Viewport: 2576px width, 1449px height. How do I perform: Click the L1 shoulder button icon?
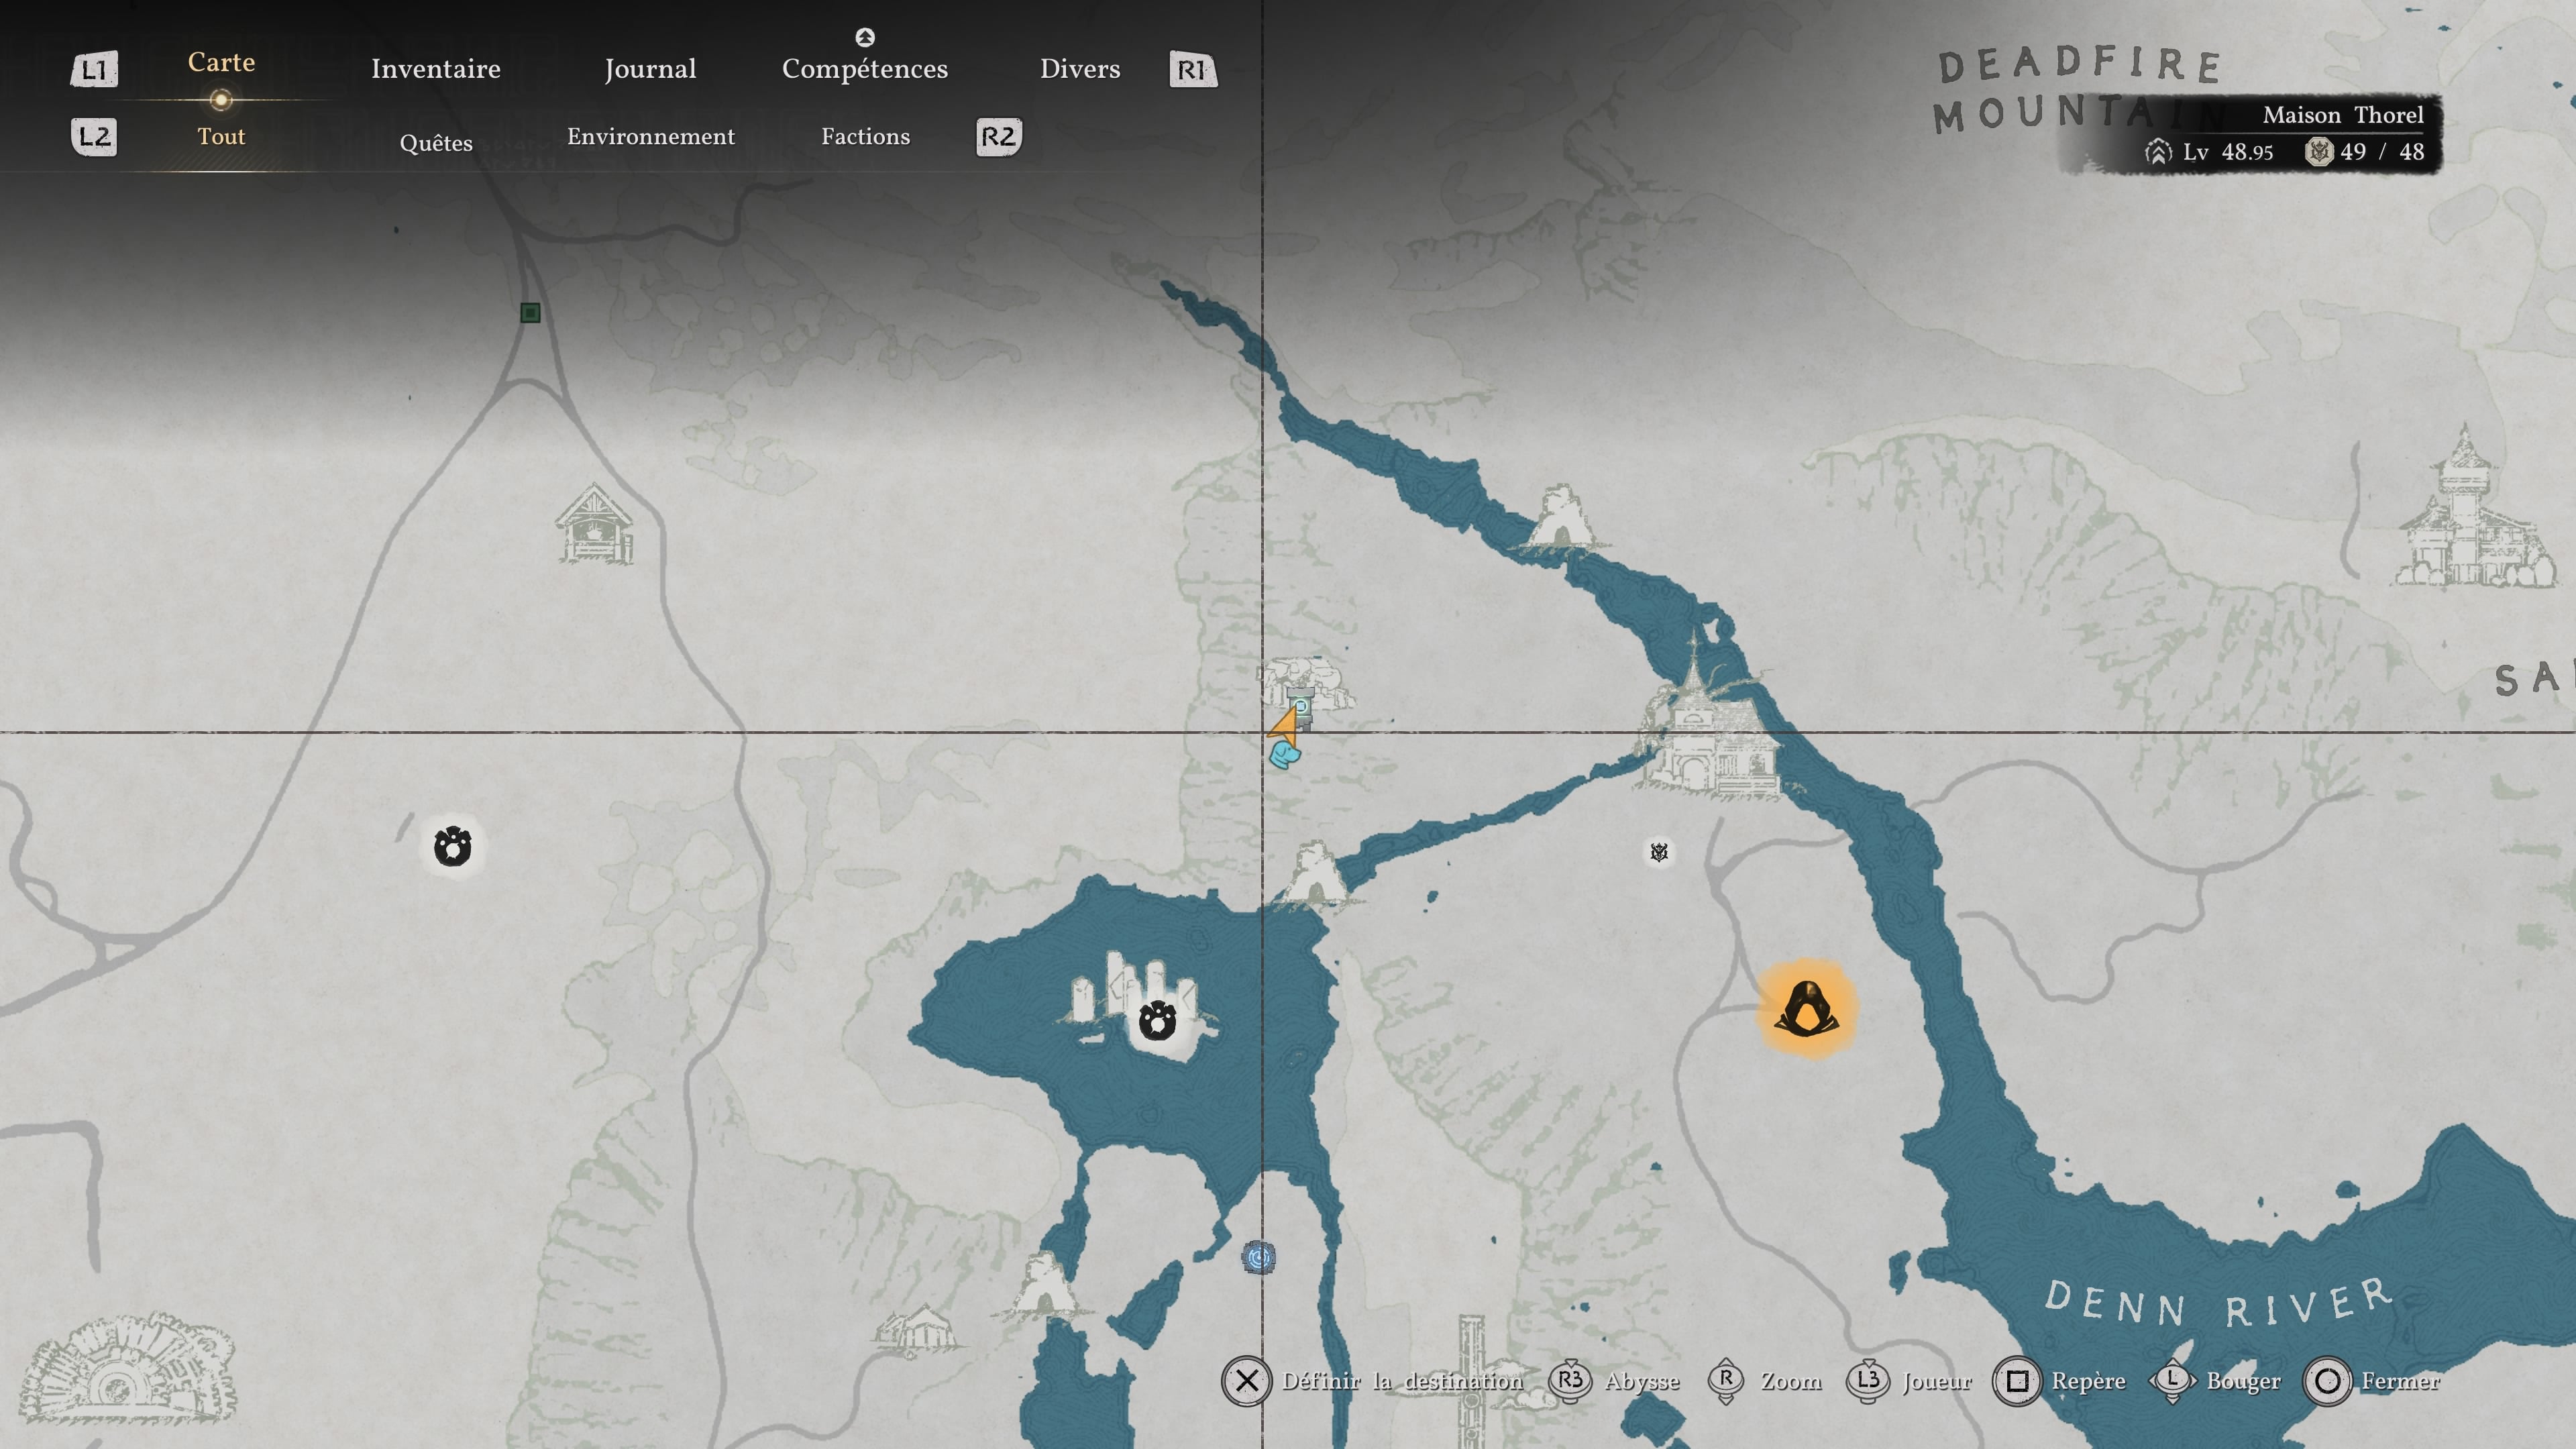click(94, 69)
